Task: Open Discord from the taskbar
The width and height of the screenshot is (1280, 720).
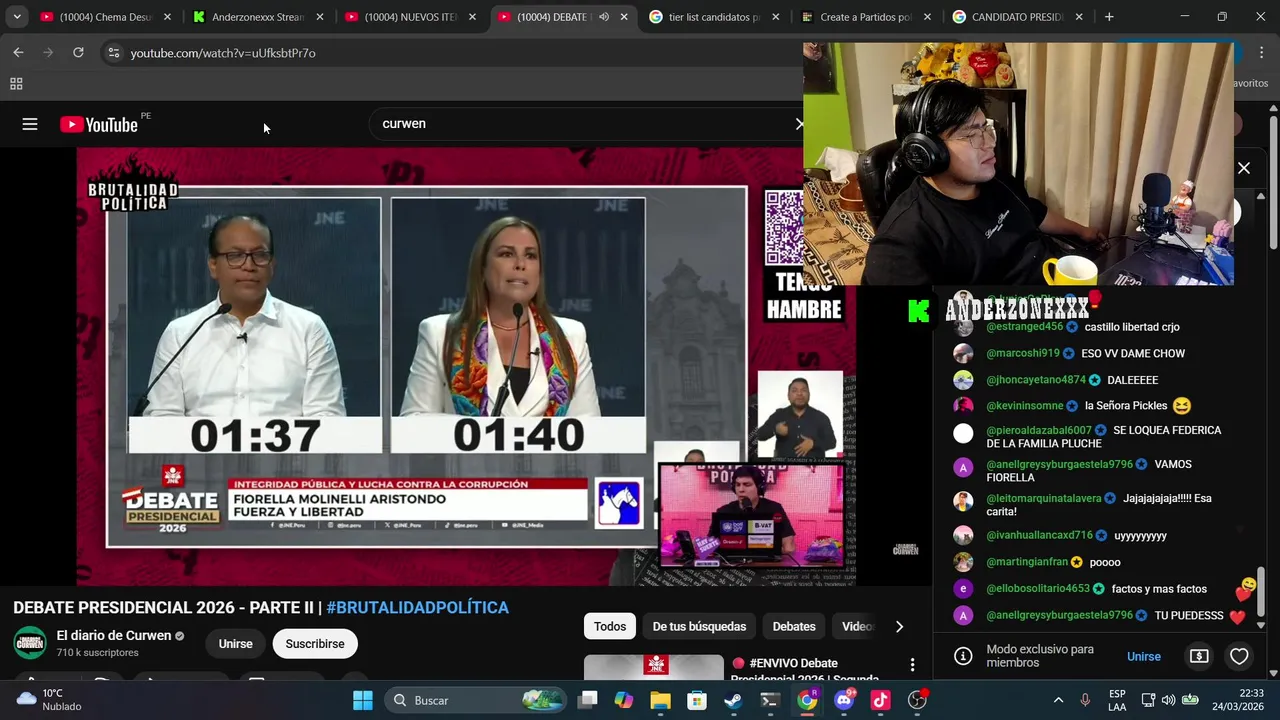Action: pos(844,700)
